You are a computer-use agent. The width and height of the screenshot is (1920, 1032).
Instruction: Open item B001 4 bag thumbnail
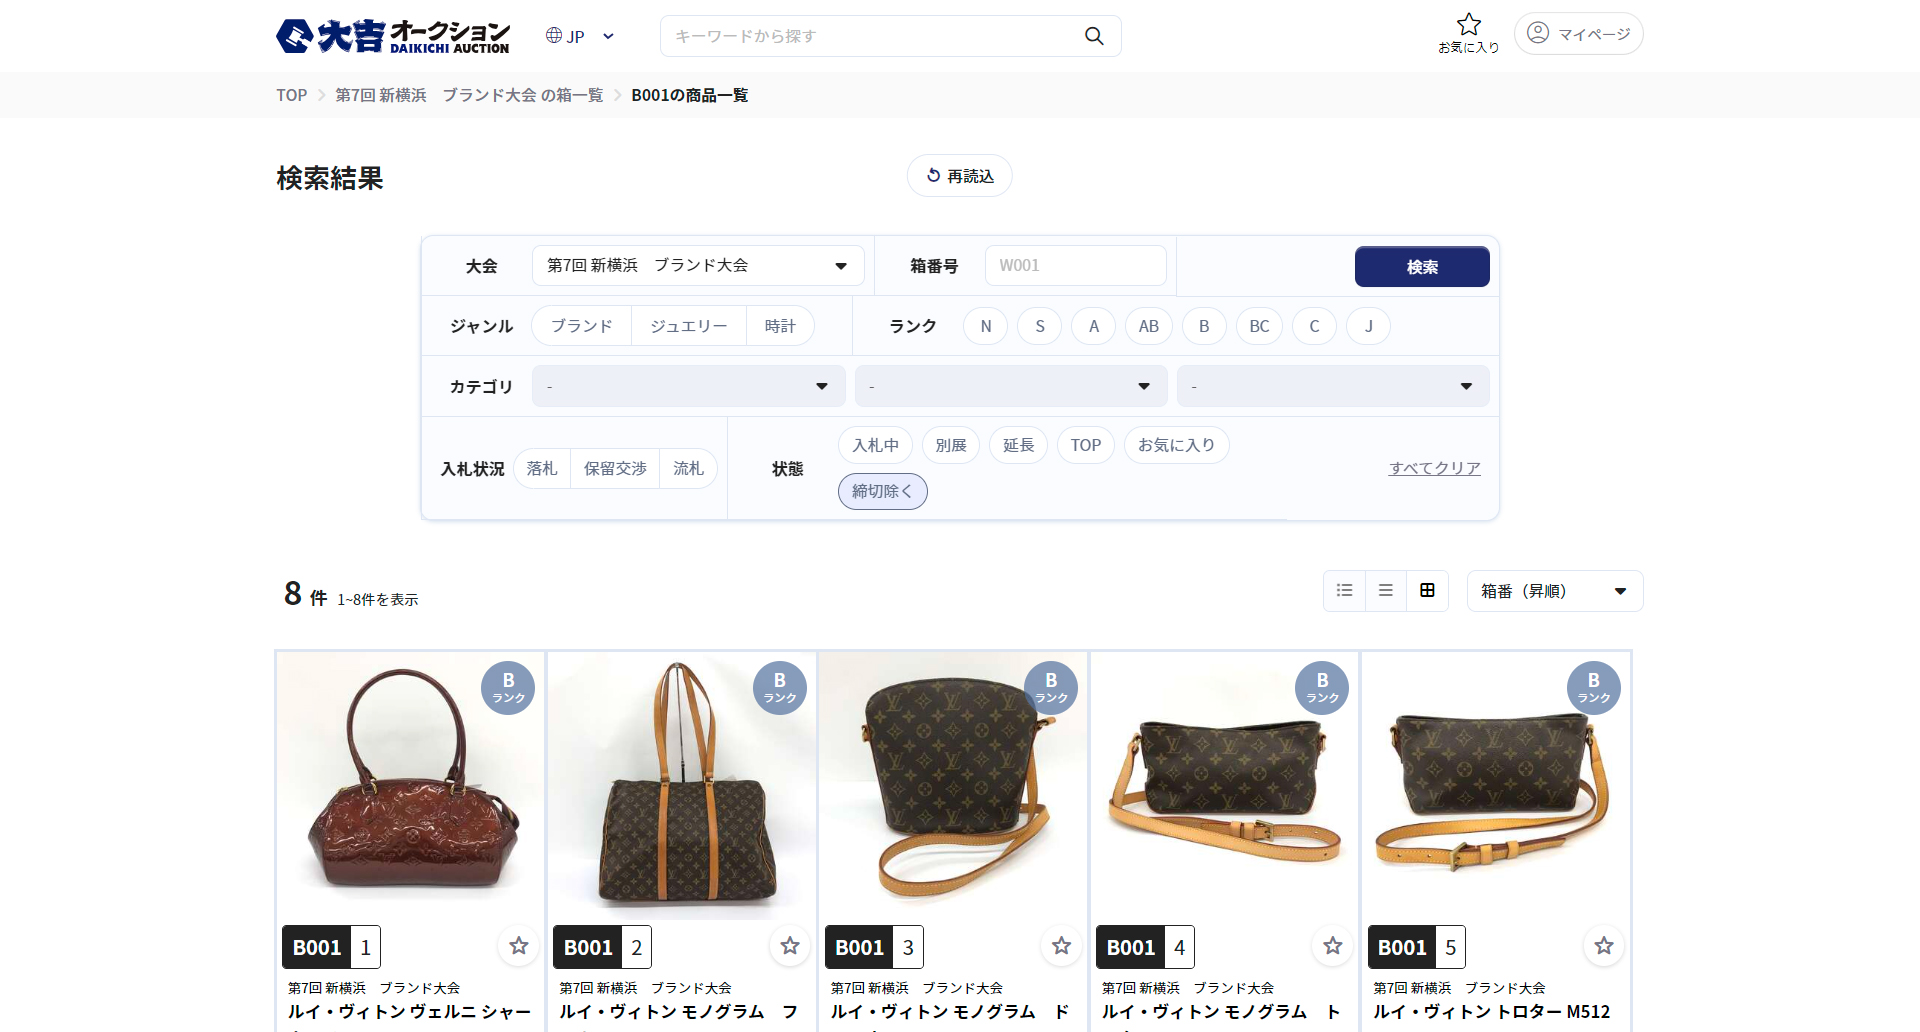click(1225, 786)
